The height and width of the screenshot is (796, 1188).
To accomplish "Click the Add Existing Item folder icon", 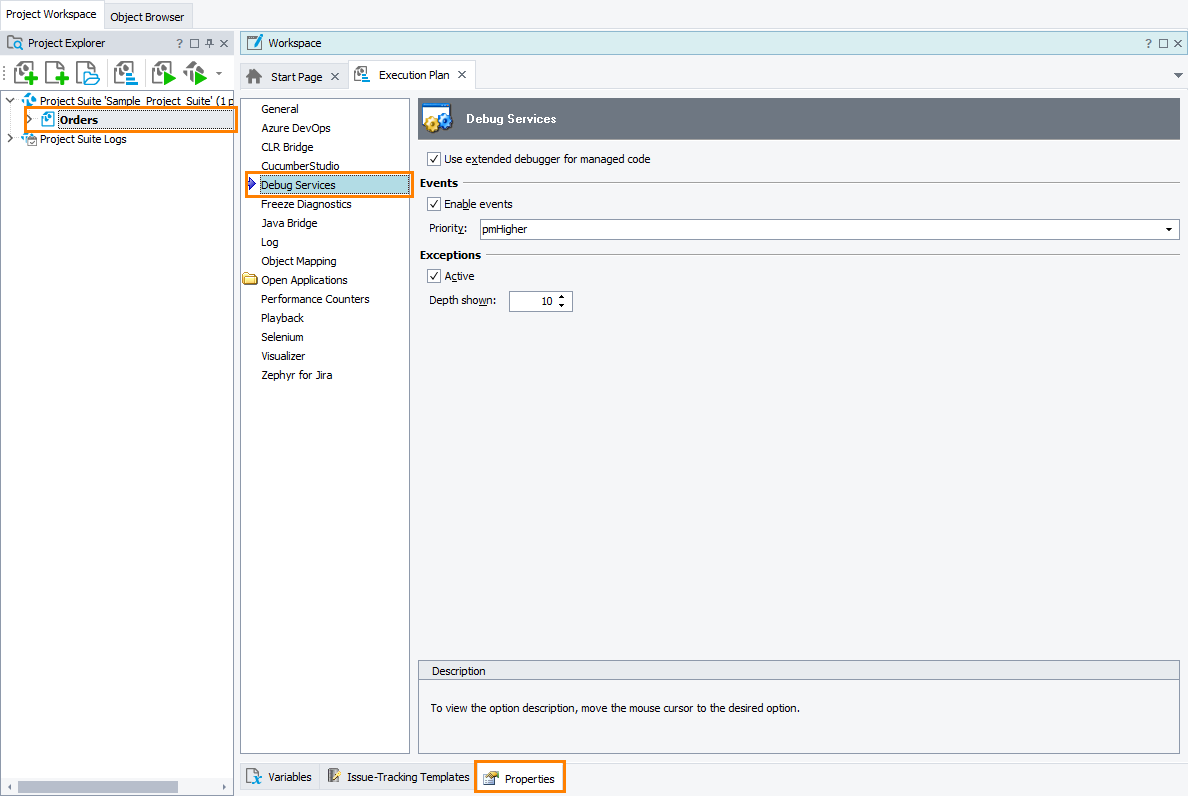I will pyautogui.click(x=89, y=73).
